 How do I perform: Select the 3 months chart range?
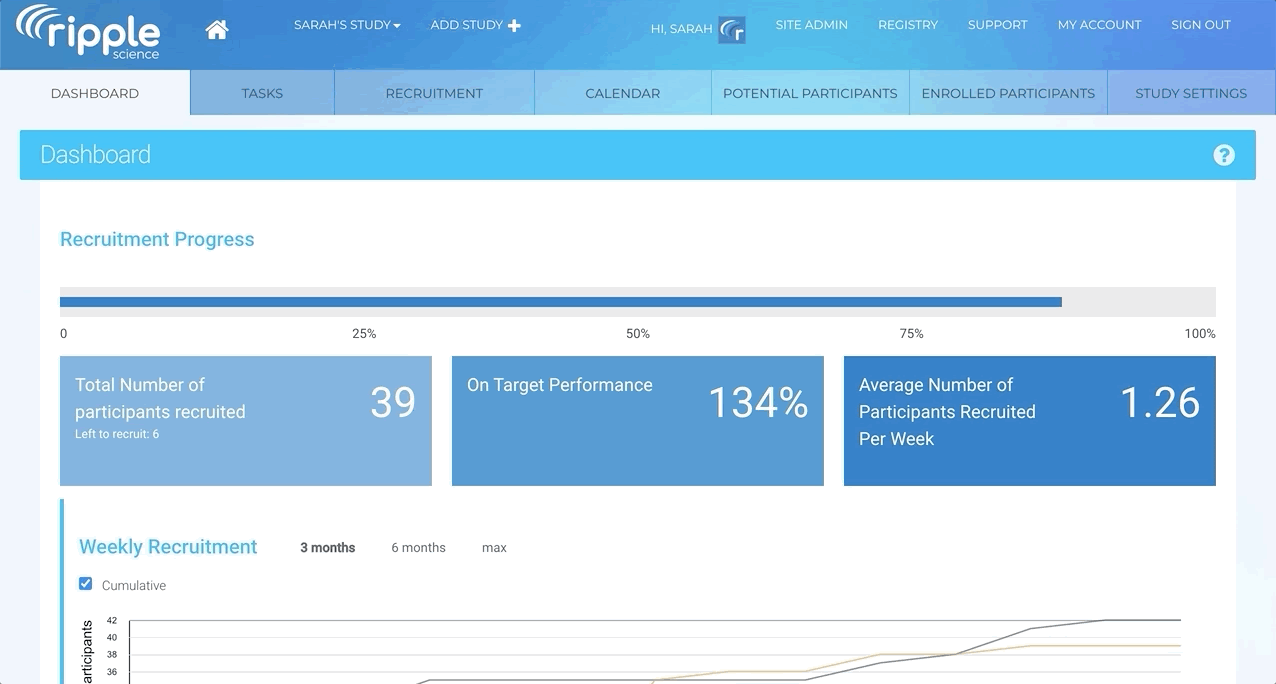[328, 548]
